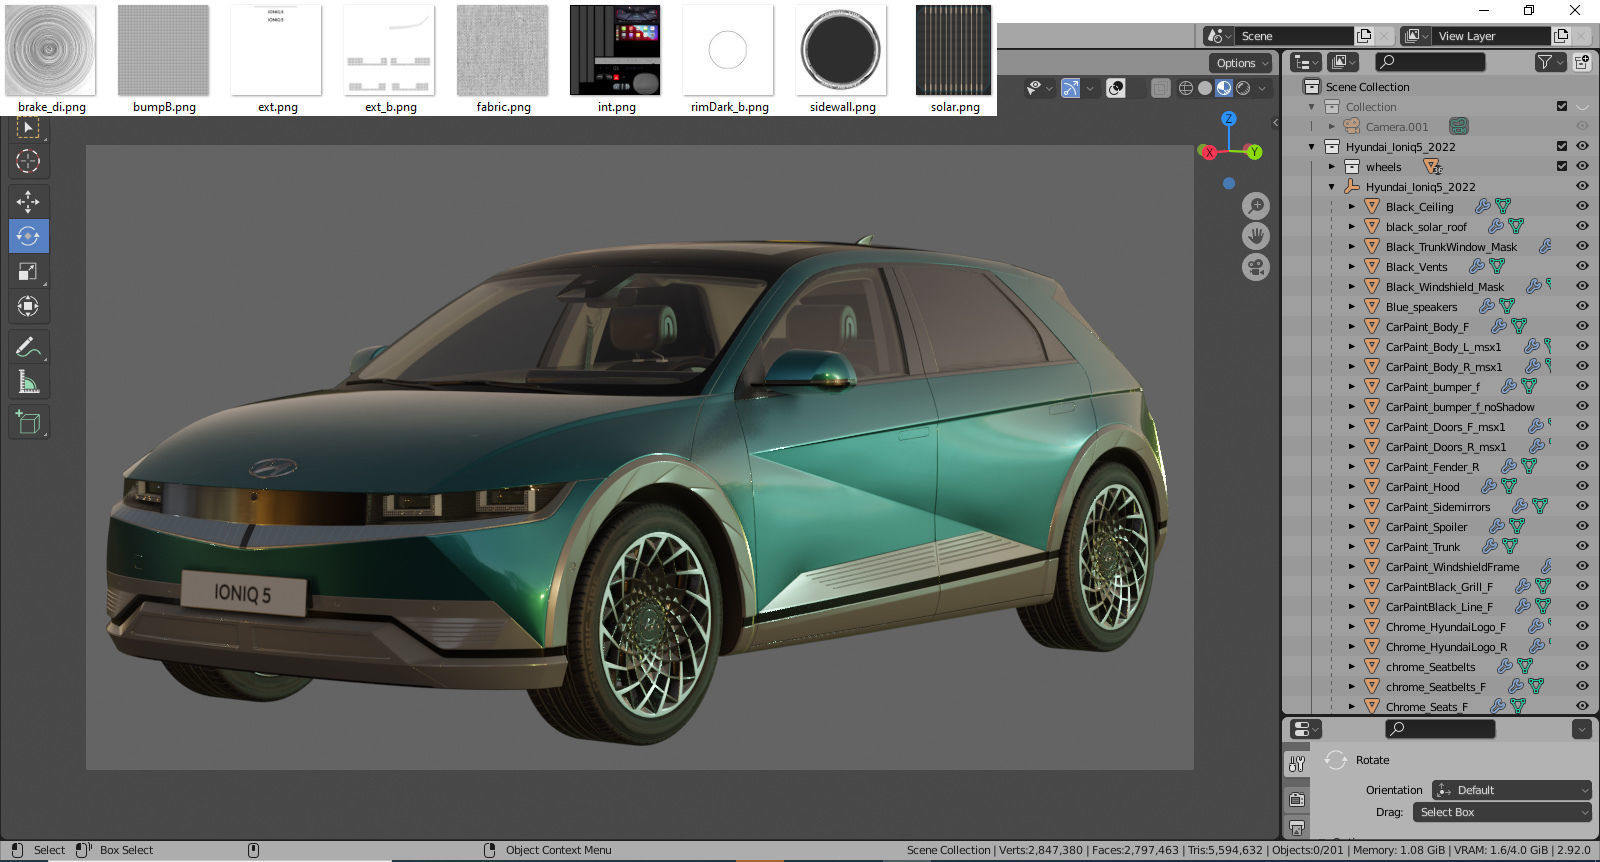This screenshot has width=1600, height=862.
Task: Hide CarPaint_Hood with eye icon
Action: click(1582, 487)
